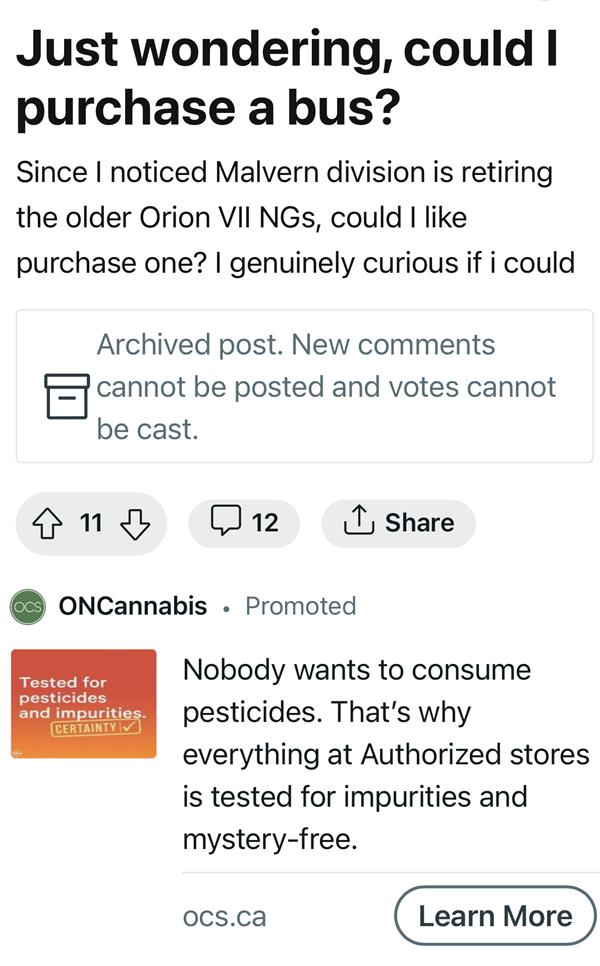Click the Learn More button
This screenshot has width=600, height=966.
click(496, 915)
